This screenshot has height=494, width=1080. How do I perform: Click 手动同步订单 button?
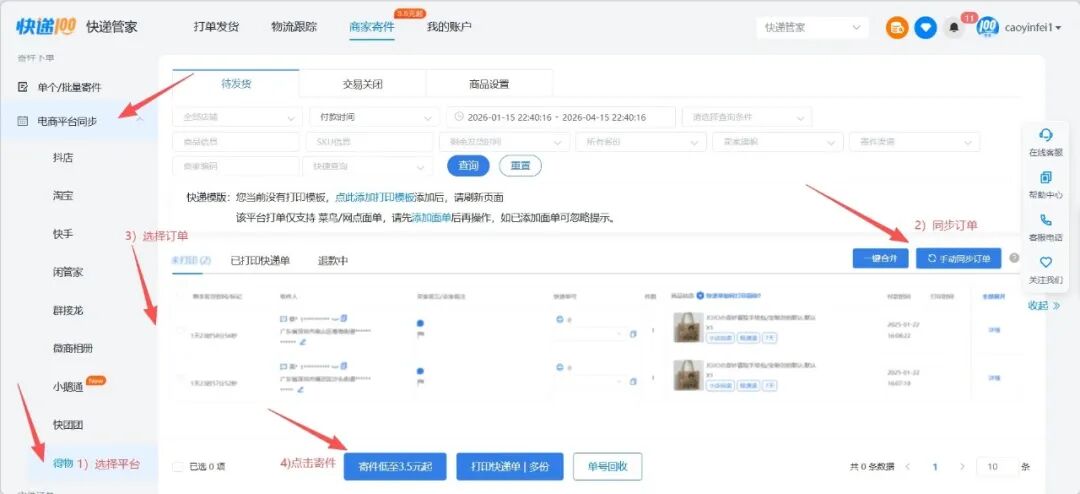(x=958, y=258)
